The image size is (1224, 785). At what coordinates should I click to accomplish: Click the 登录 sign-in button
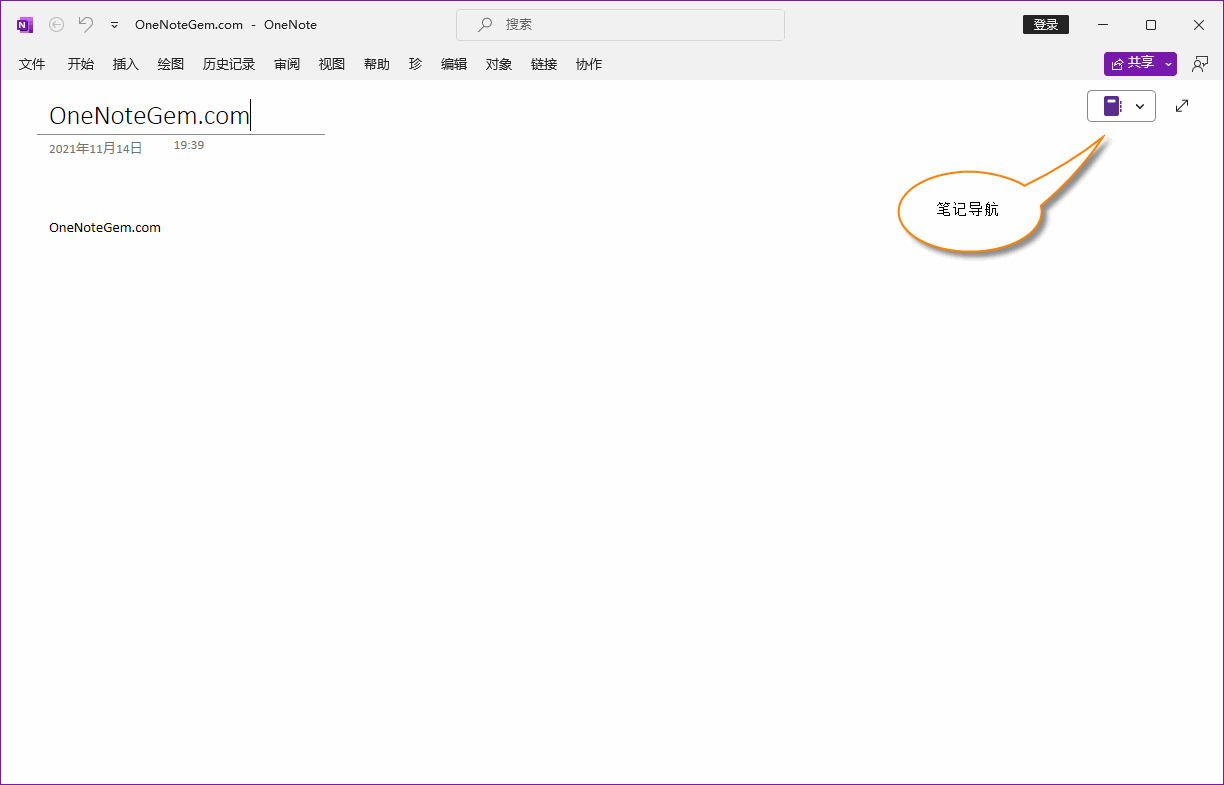tap(1046, 25)
